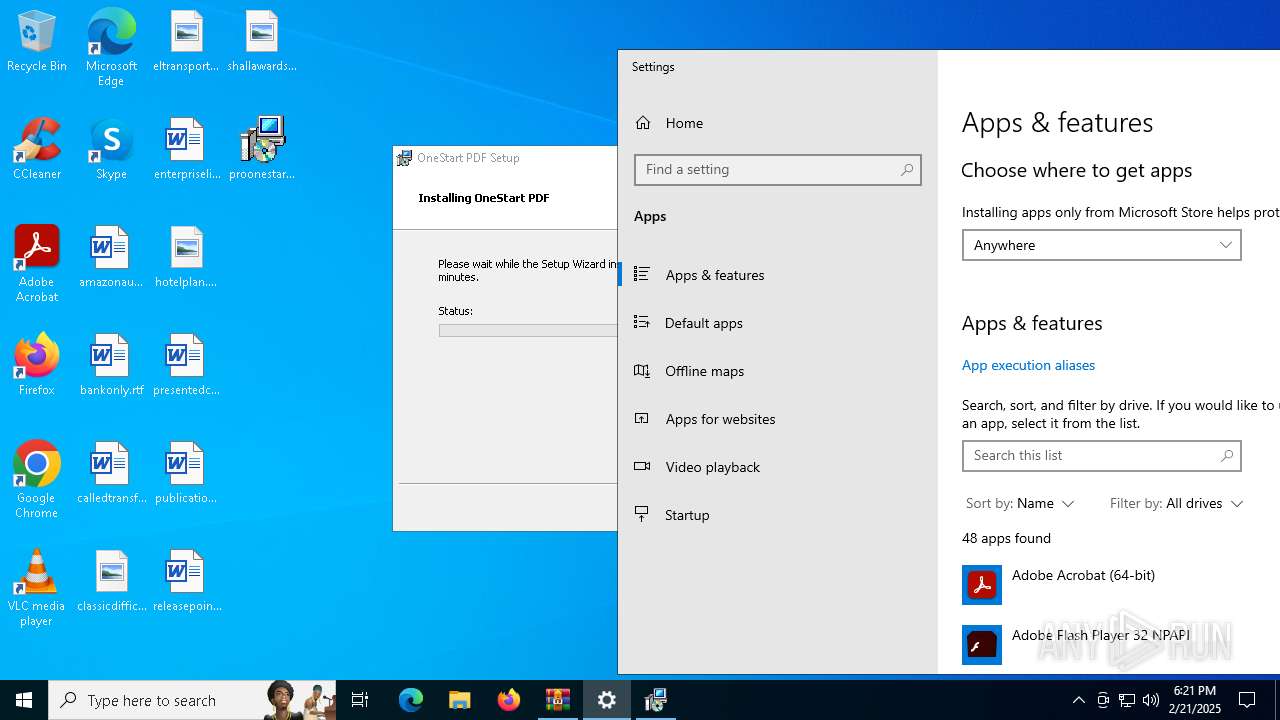Select proonestar installer icon on desktop

tap(261, 149)
